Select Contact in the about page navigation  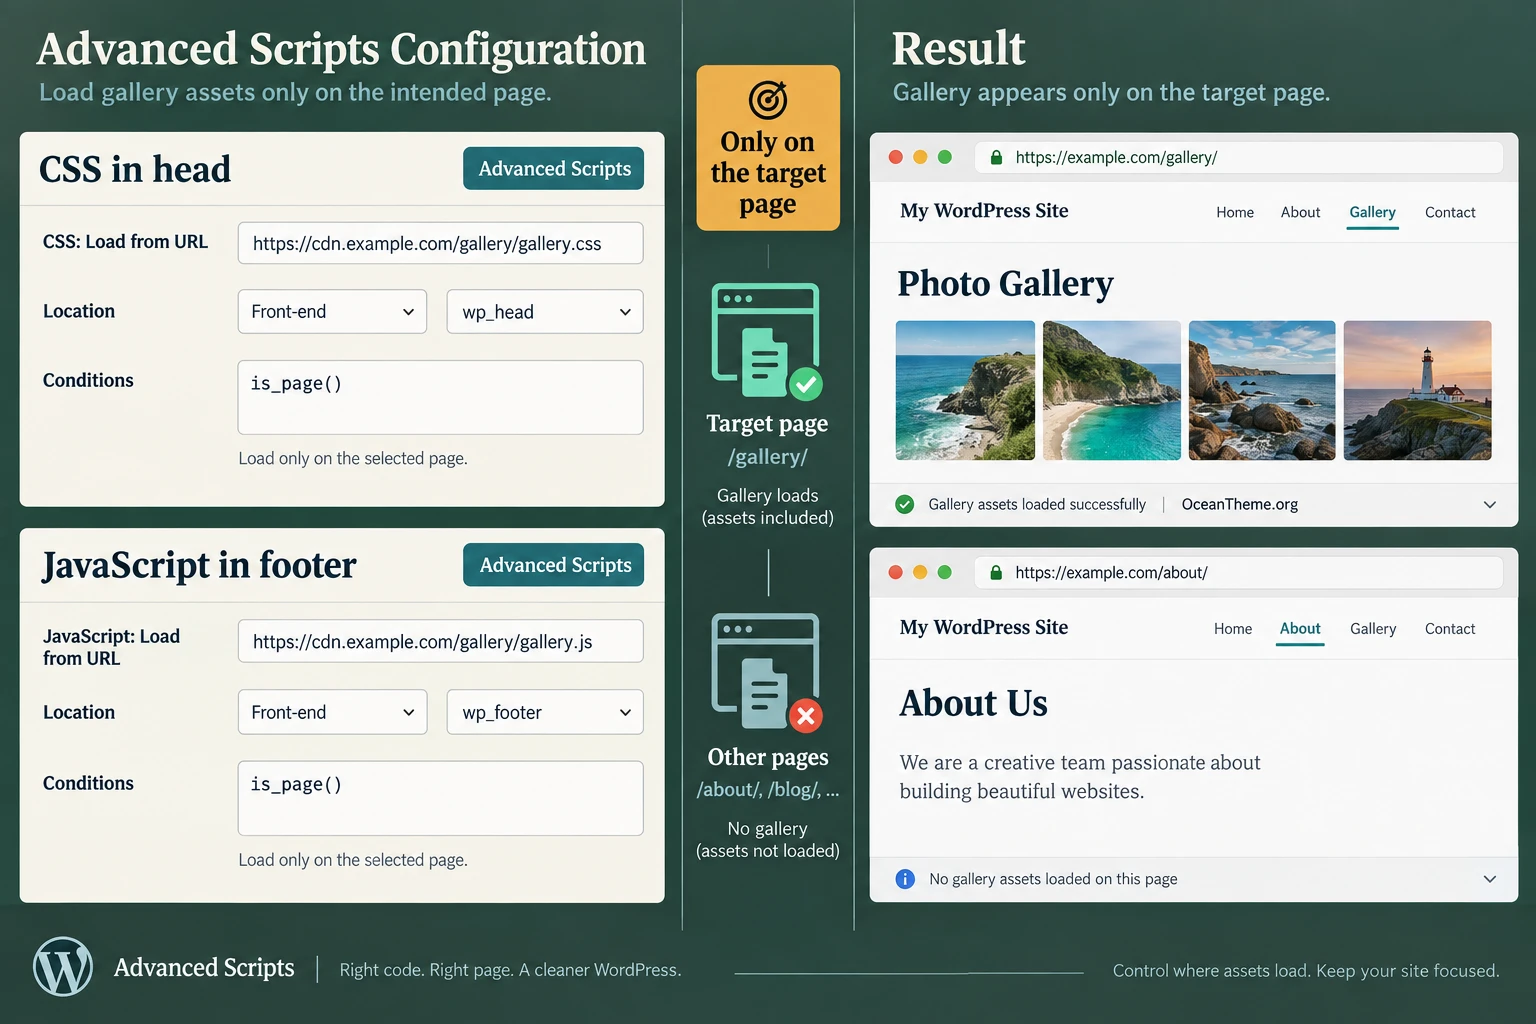click(x=1450, y=629)
